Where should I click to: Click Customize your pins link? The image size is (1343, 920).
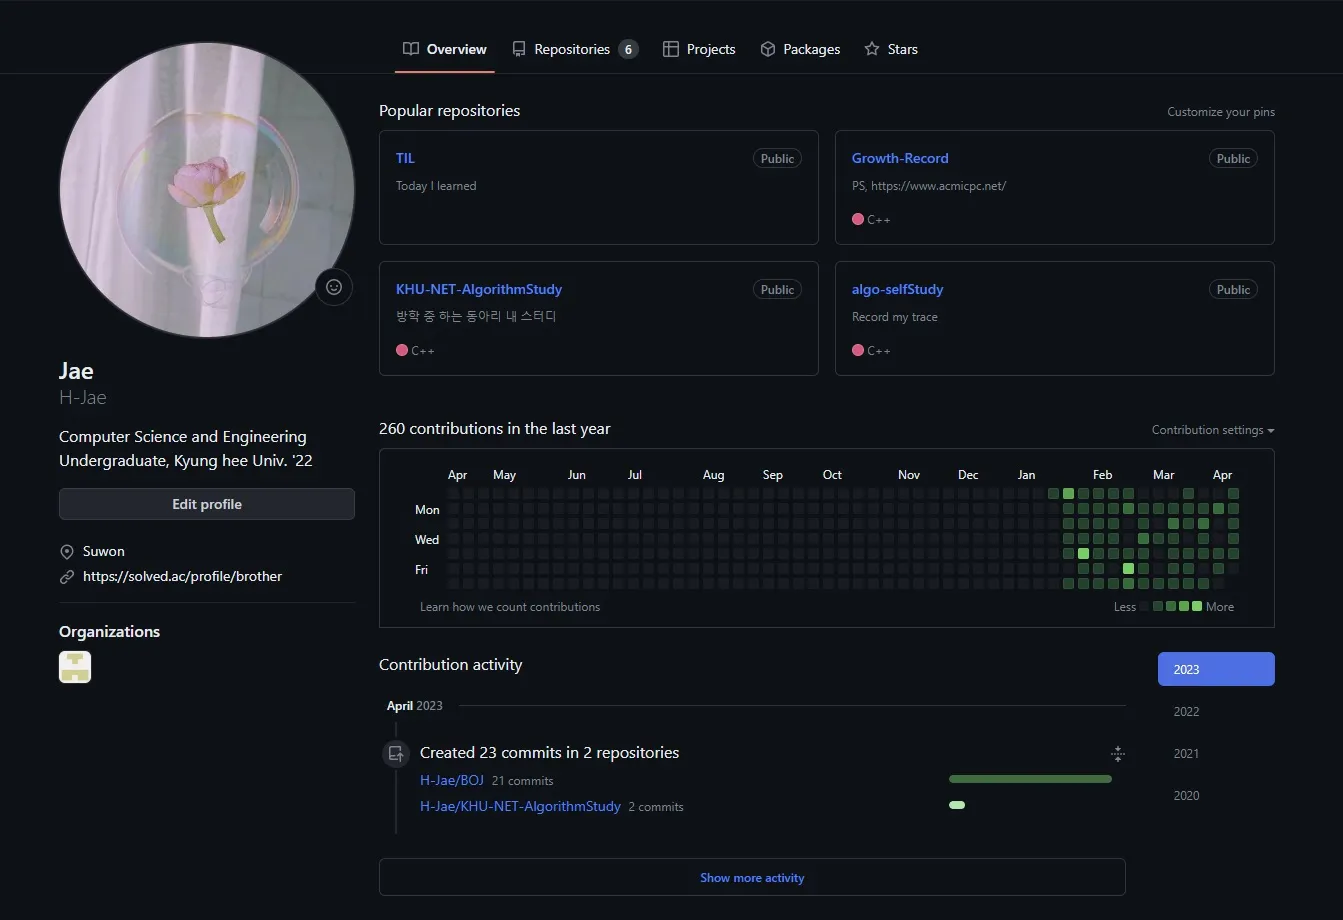pyautogui.click(x=1221, y=112)
